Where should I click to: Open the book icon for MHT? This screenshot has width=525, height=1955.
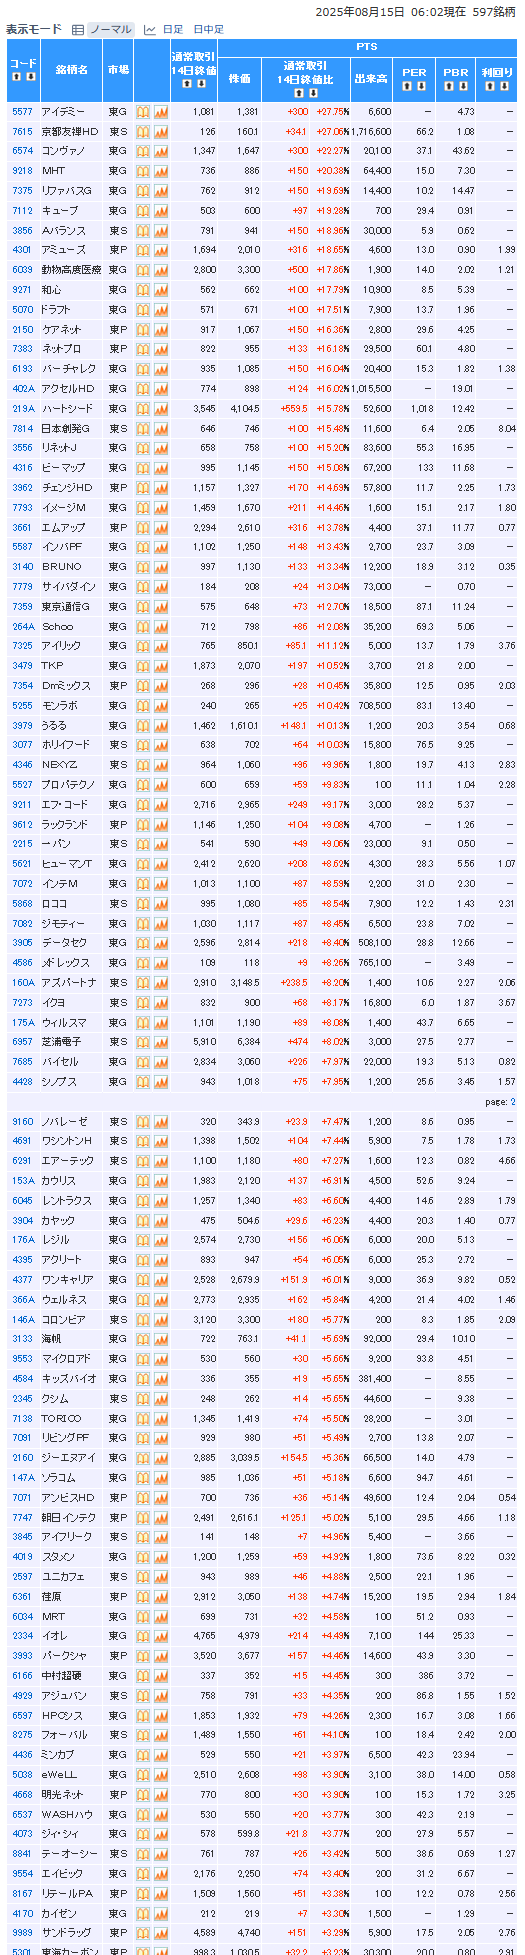pos(143,171)
